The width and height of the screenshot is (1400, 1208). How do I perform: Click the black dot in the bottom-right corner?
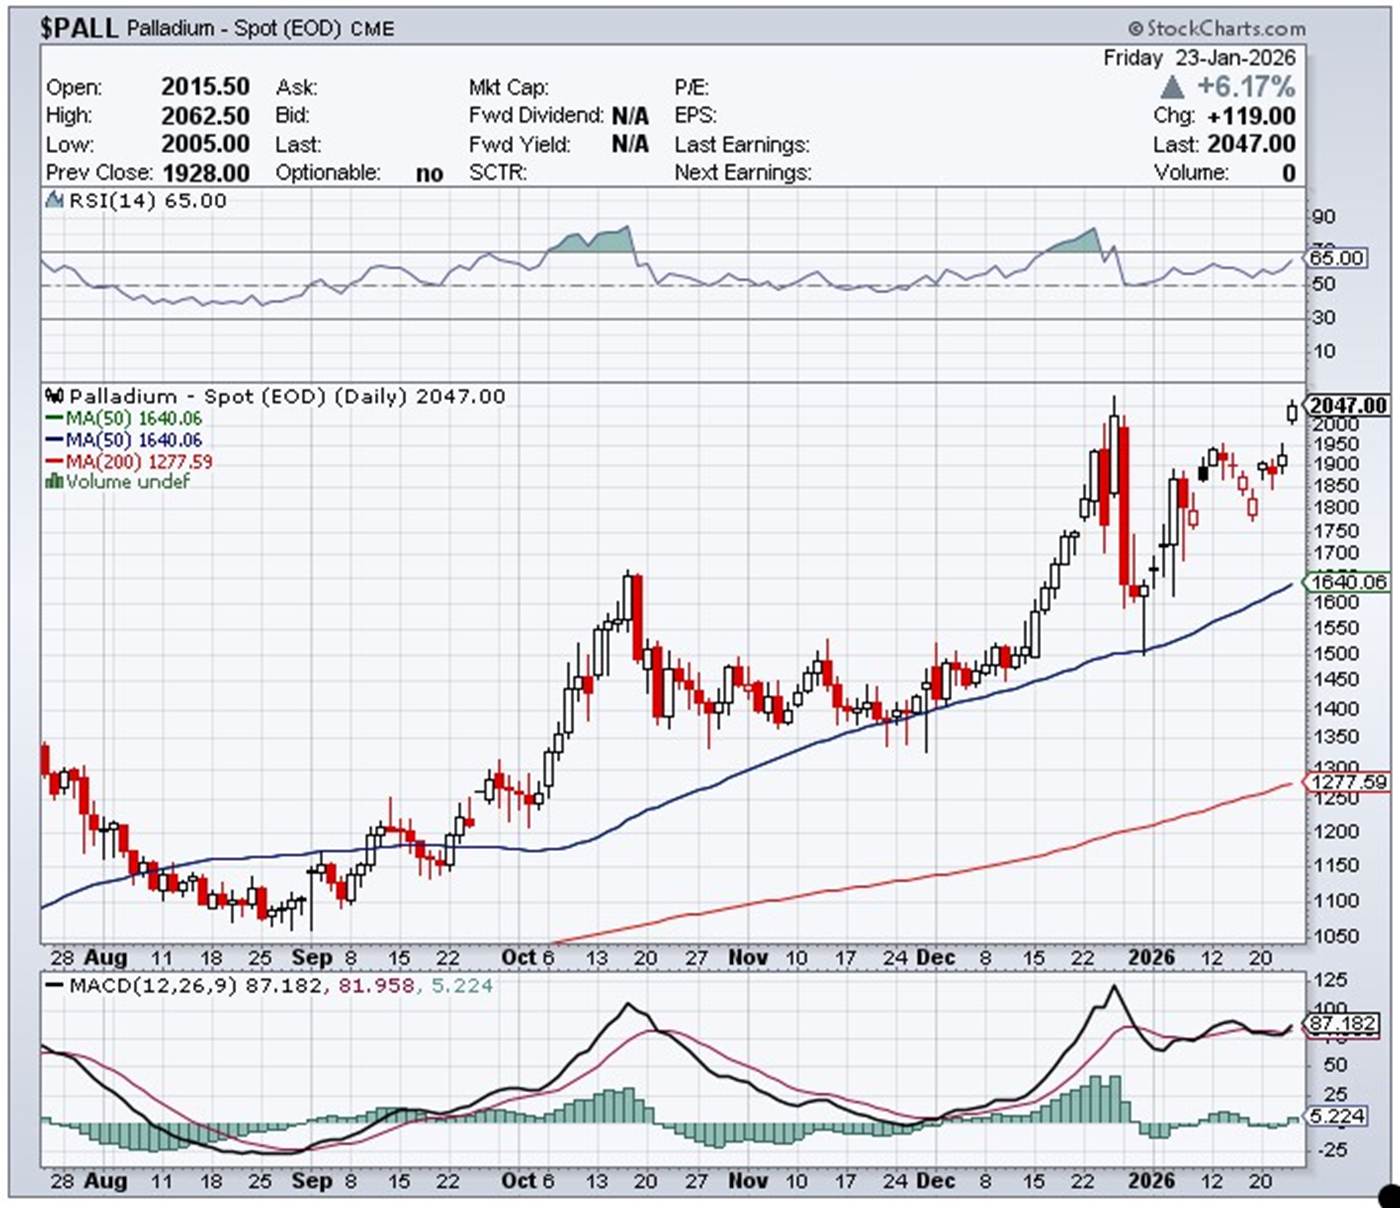(x=1389, y=1195)
